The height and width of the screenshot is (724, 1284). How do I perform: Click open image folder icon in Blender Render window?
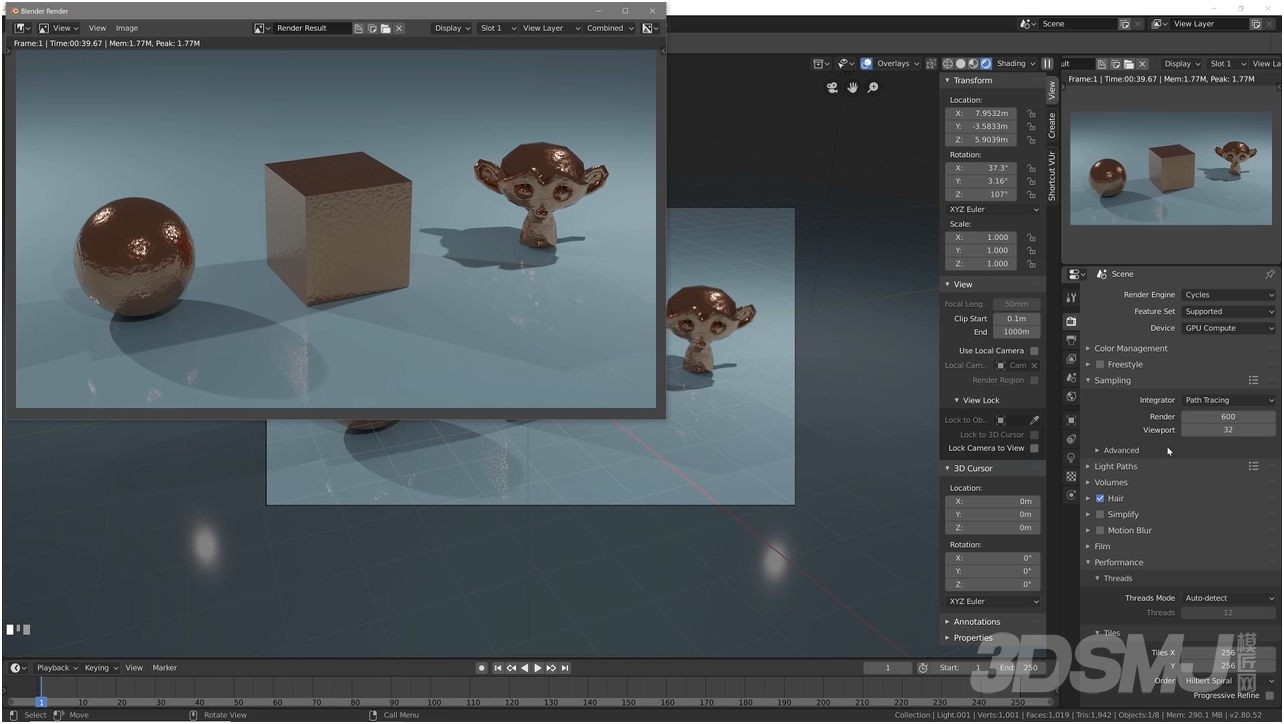385,28
